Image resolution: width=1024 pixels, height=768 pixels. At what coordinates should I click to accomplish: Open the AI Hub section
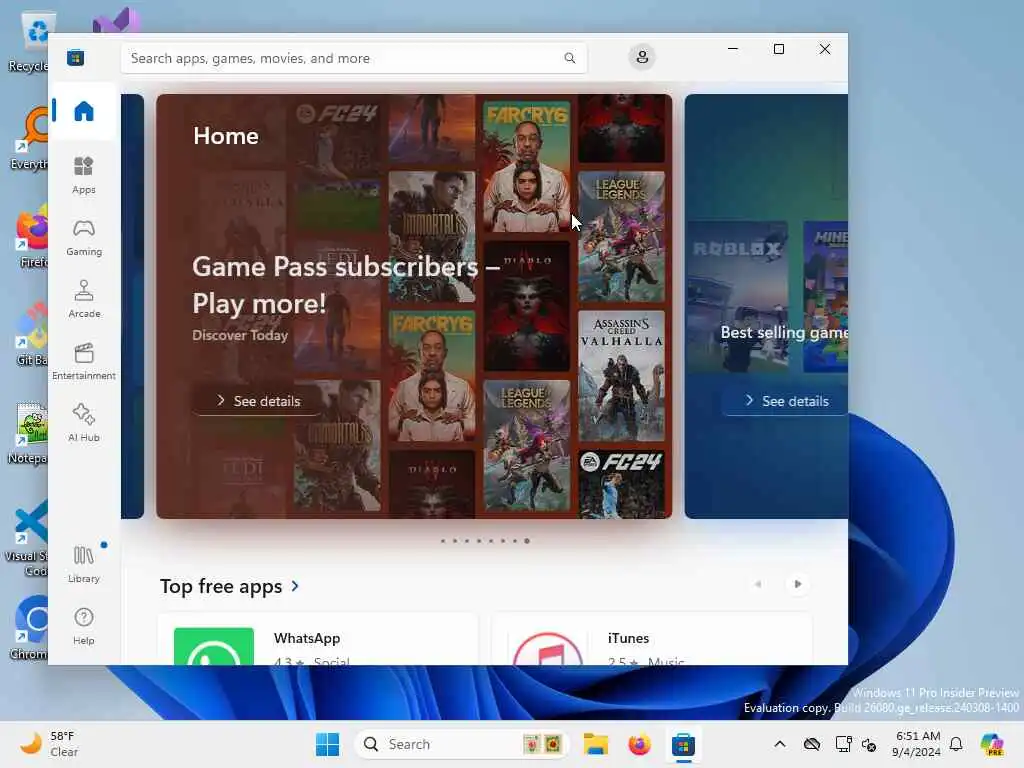(84, 423)
